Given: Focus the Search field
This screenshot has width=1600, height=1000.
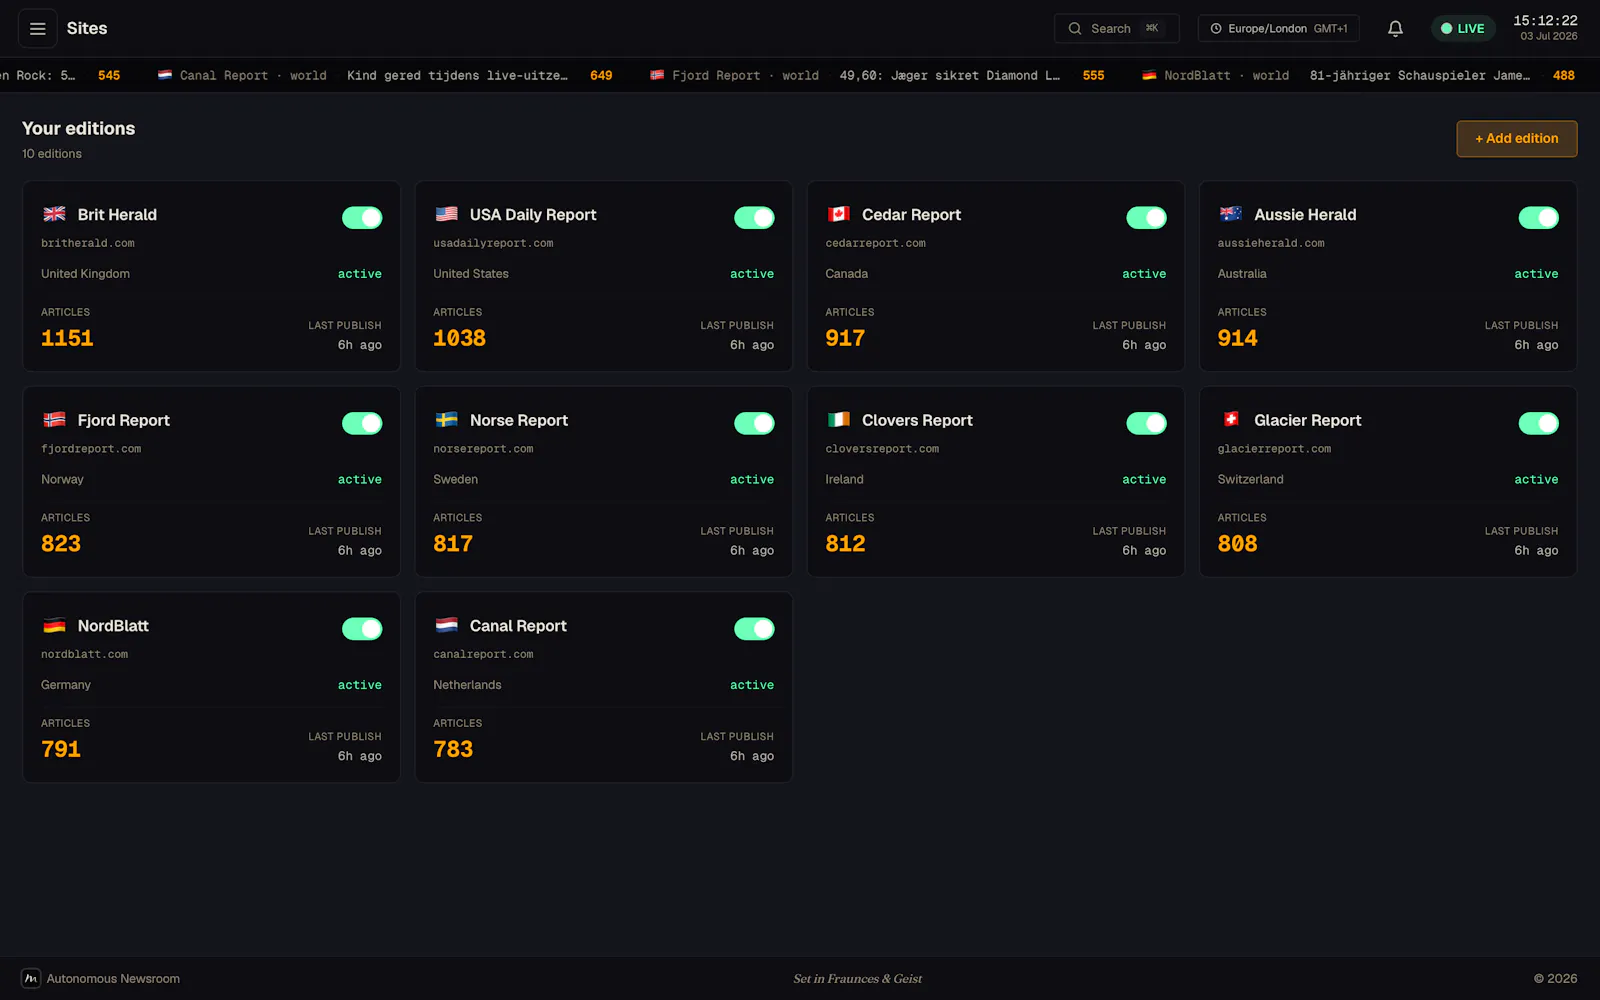Looking at the screenshot, I should pyautogui.click(x=1116, y=29).
